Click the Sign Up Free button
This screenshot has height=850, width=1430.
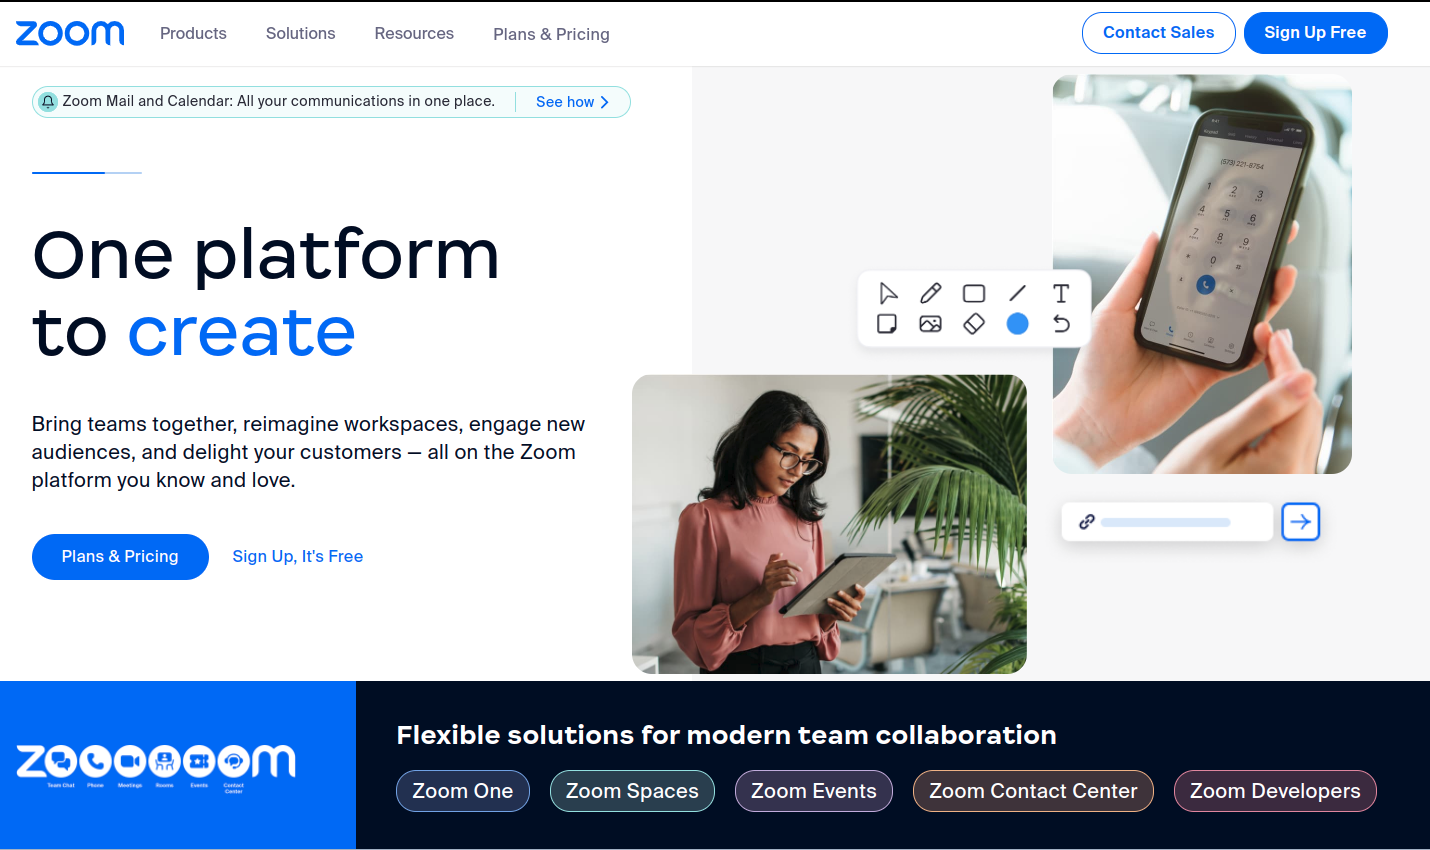(1315, 33)
